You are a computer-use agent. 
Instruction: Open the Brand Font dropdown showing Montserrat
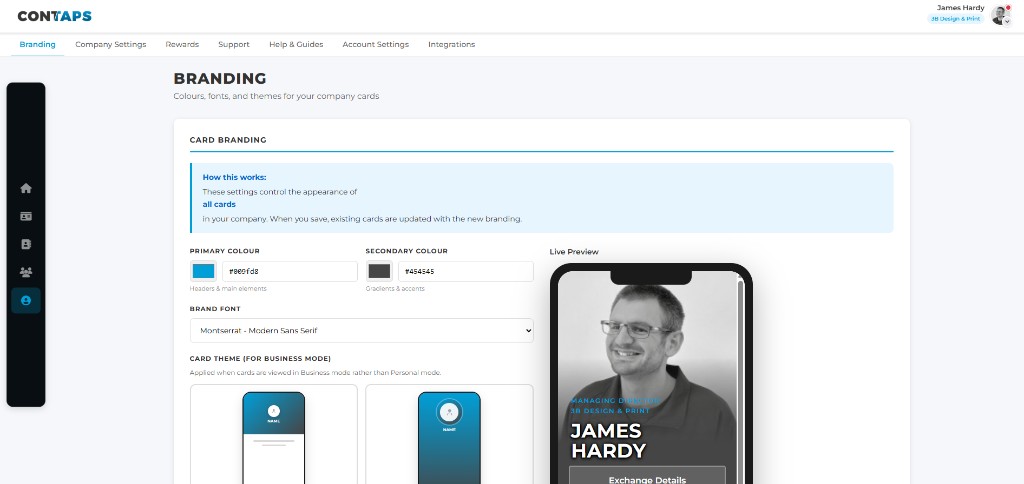point(362,331)
